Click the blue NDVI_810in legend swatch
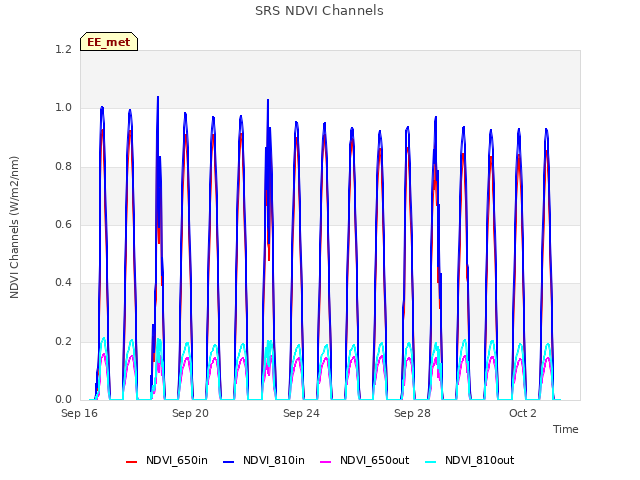This screenshot has height=480, width=640. tap(229, 462)
